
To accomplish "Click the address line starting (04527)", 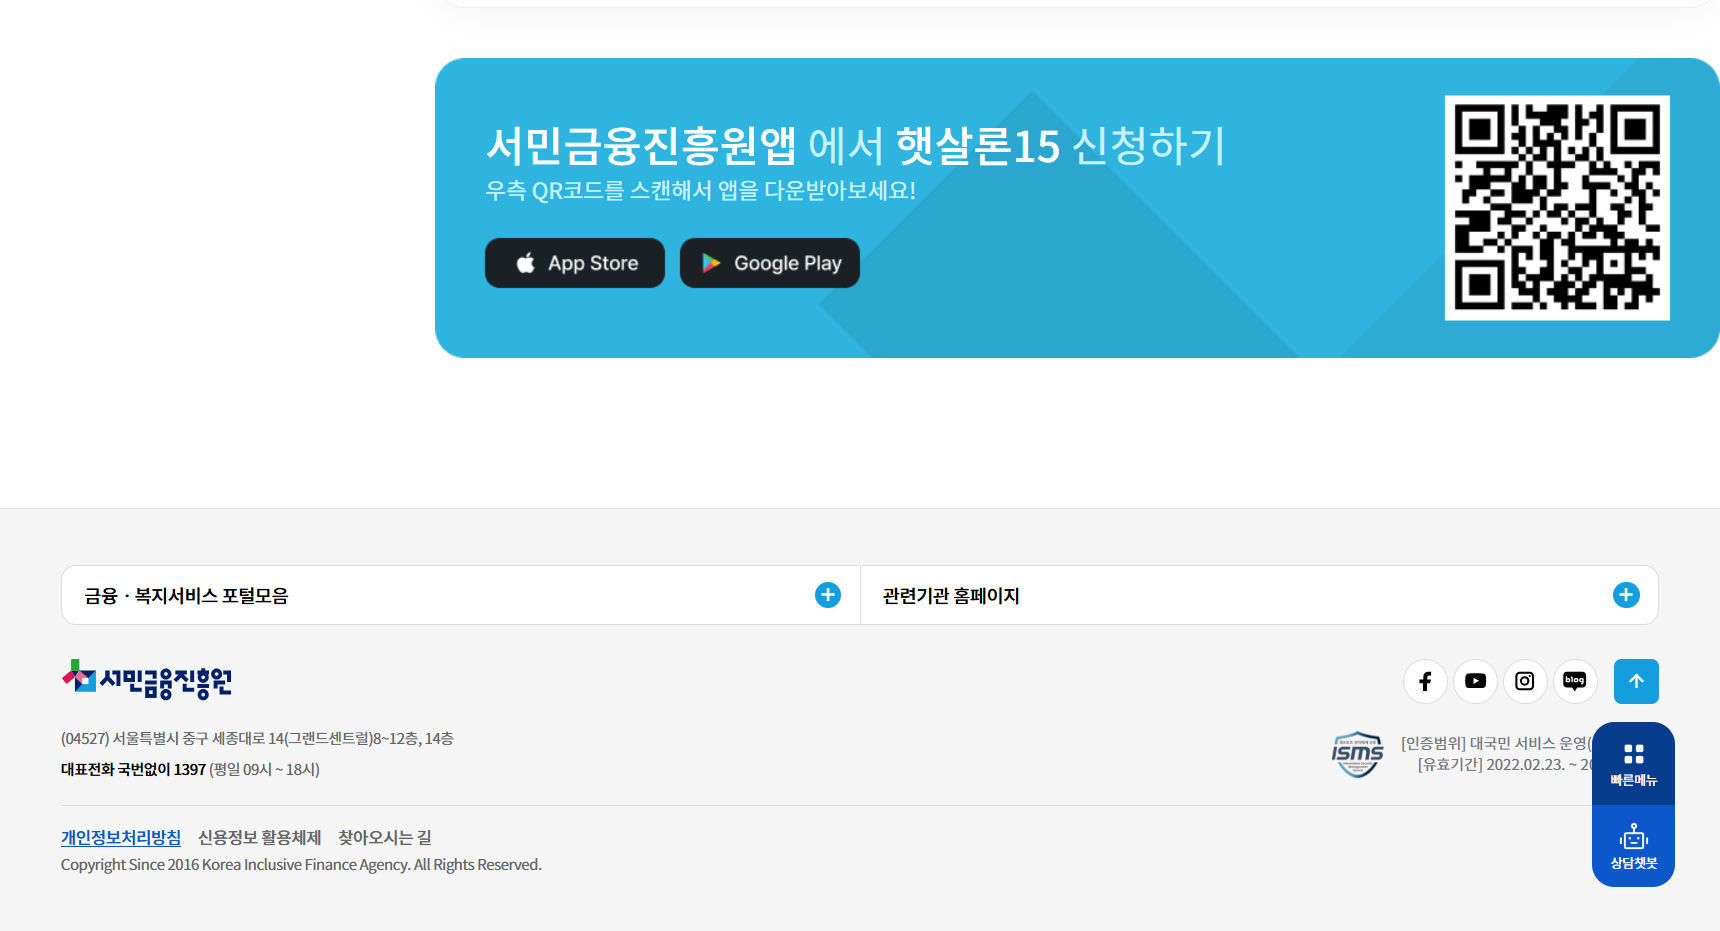I will (257, 738).
